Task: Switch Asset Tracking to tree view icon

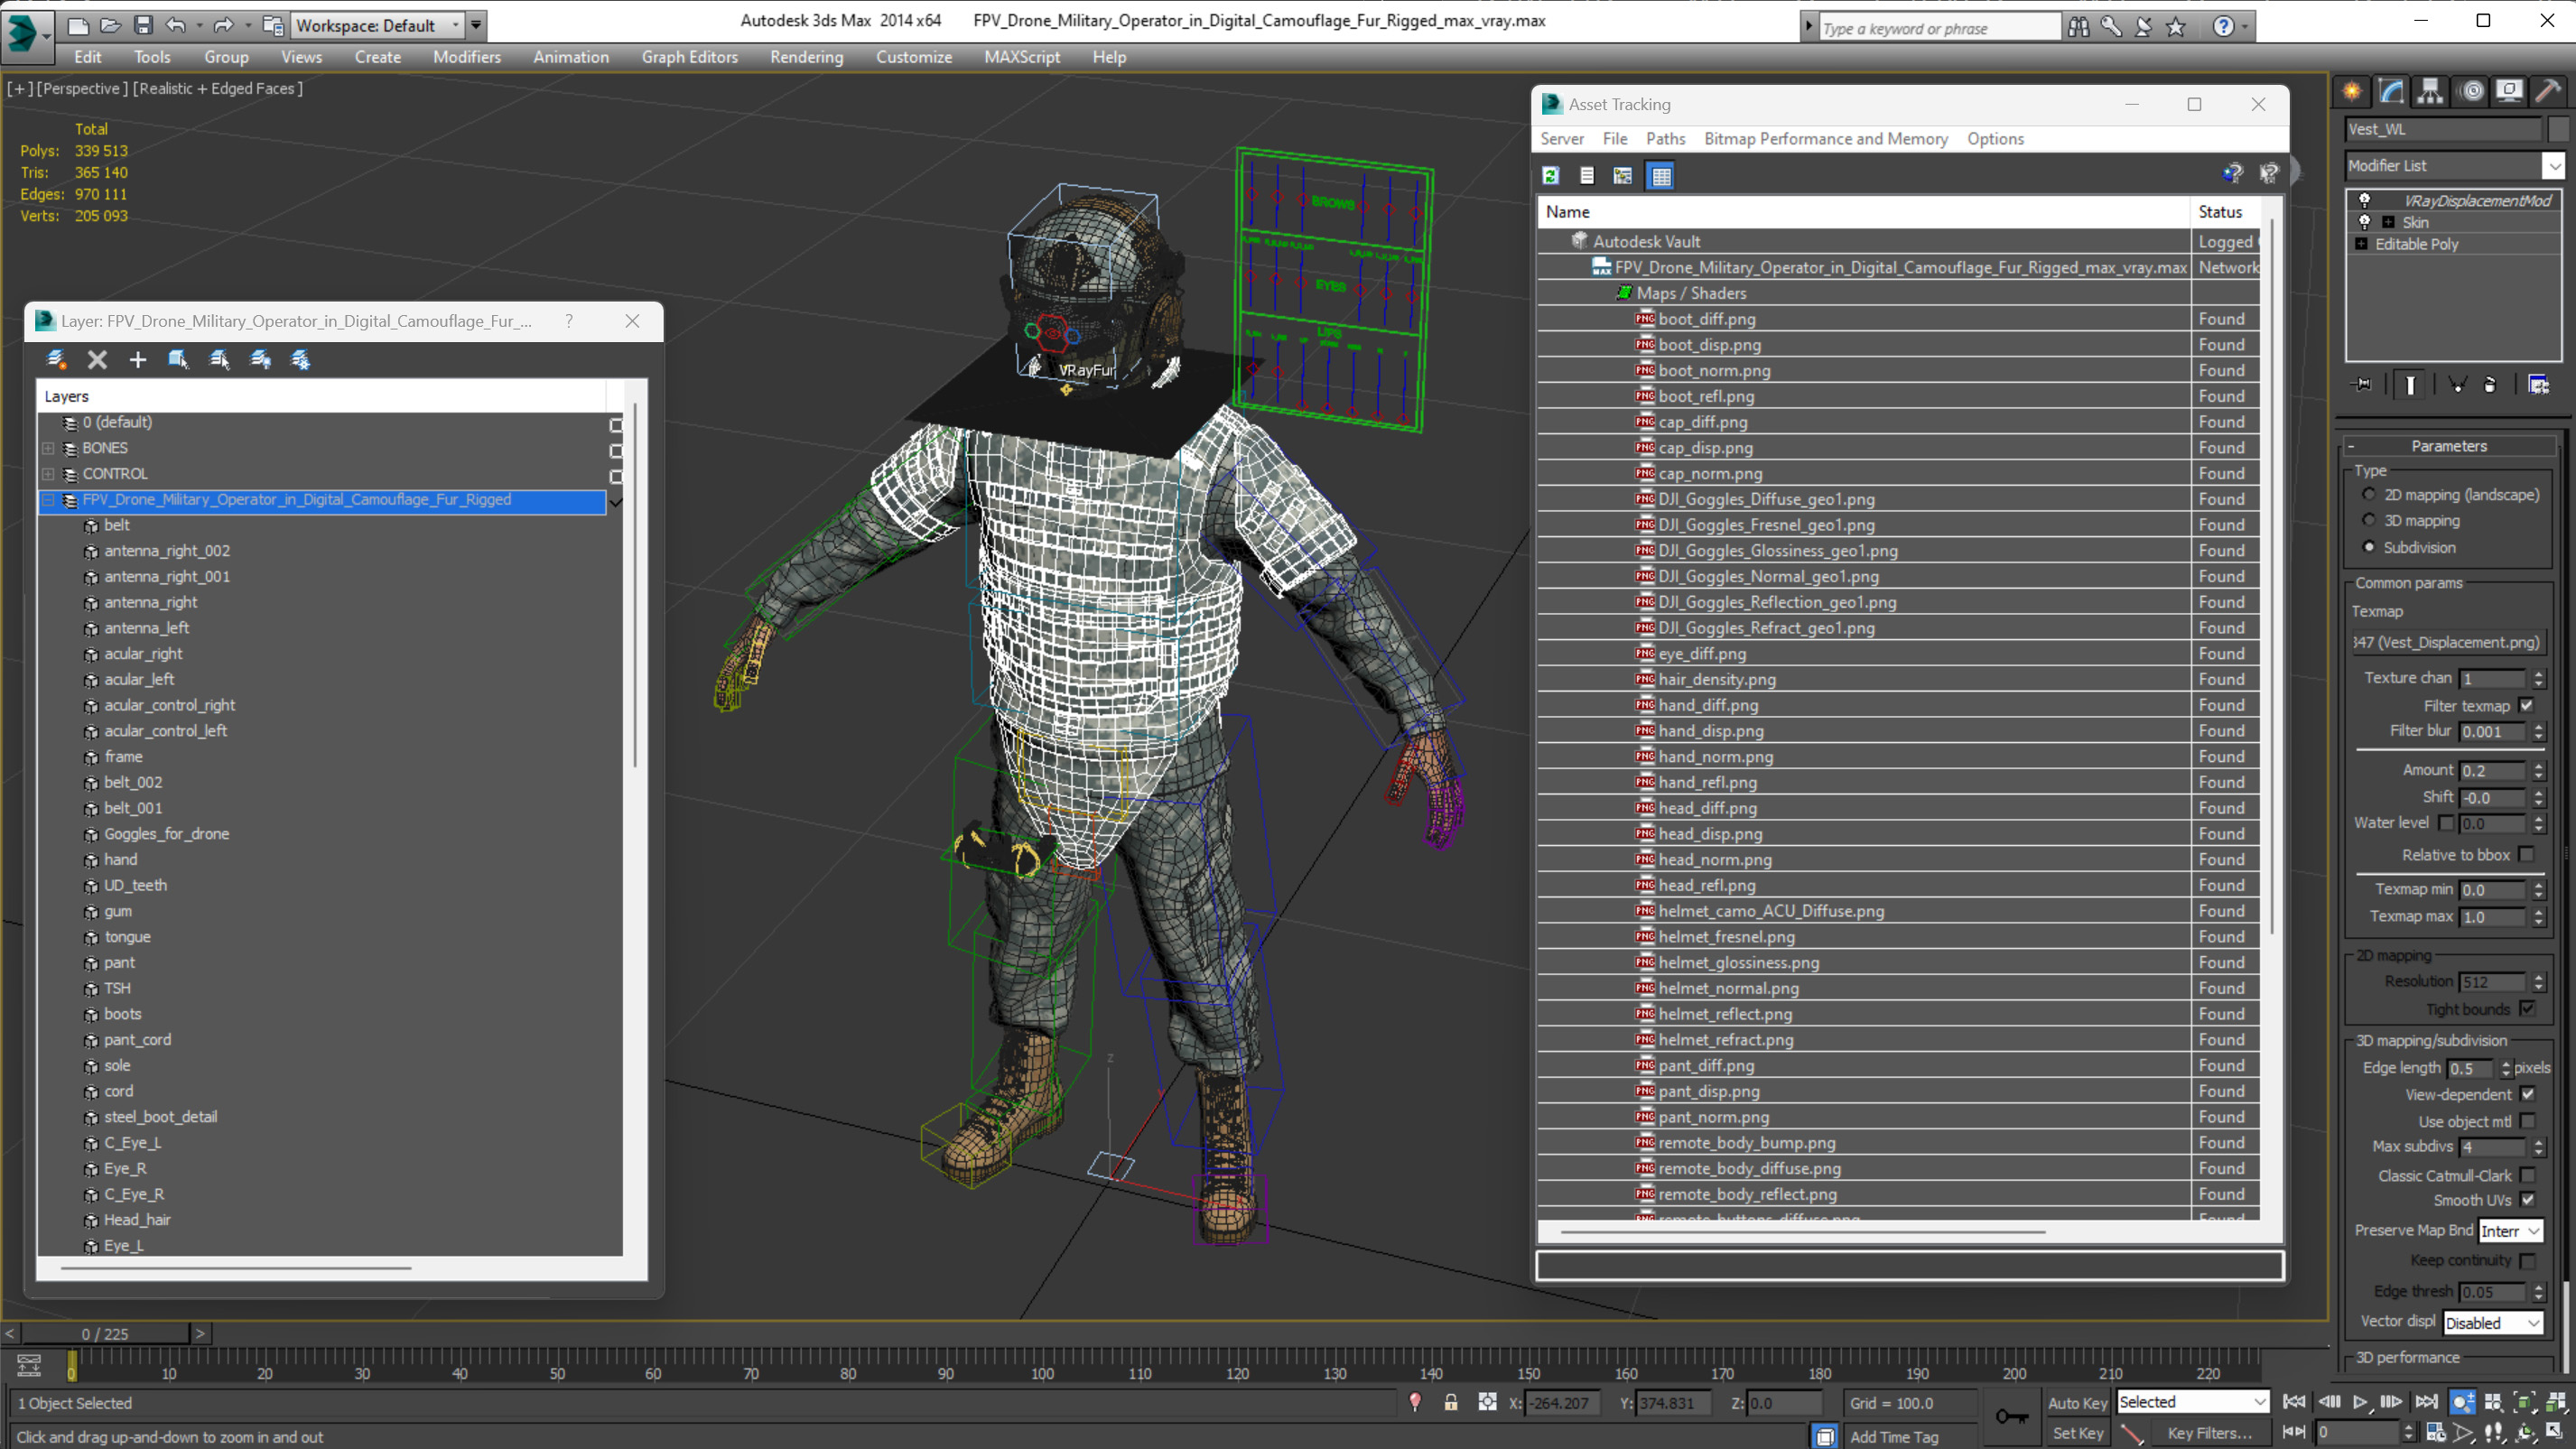Action: 1623,176
